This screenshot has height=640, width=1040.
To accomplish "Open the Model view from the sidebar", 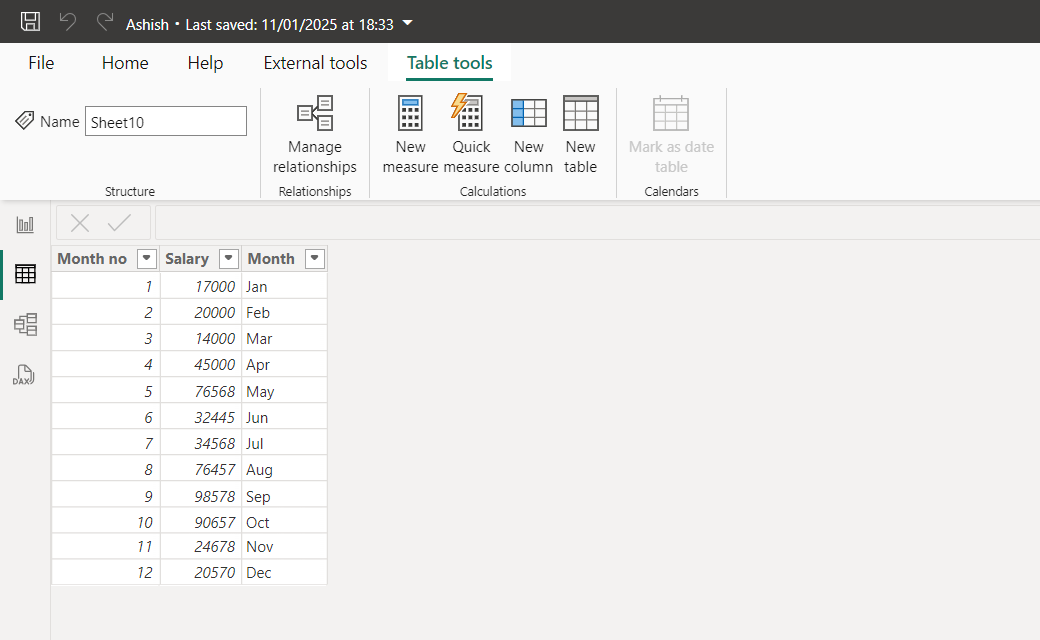I will 25,324.
